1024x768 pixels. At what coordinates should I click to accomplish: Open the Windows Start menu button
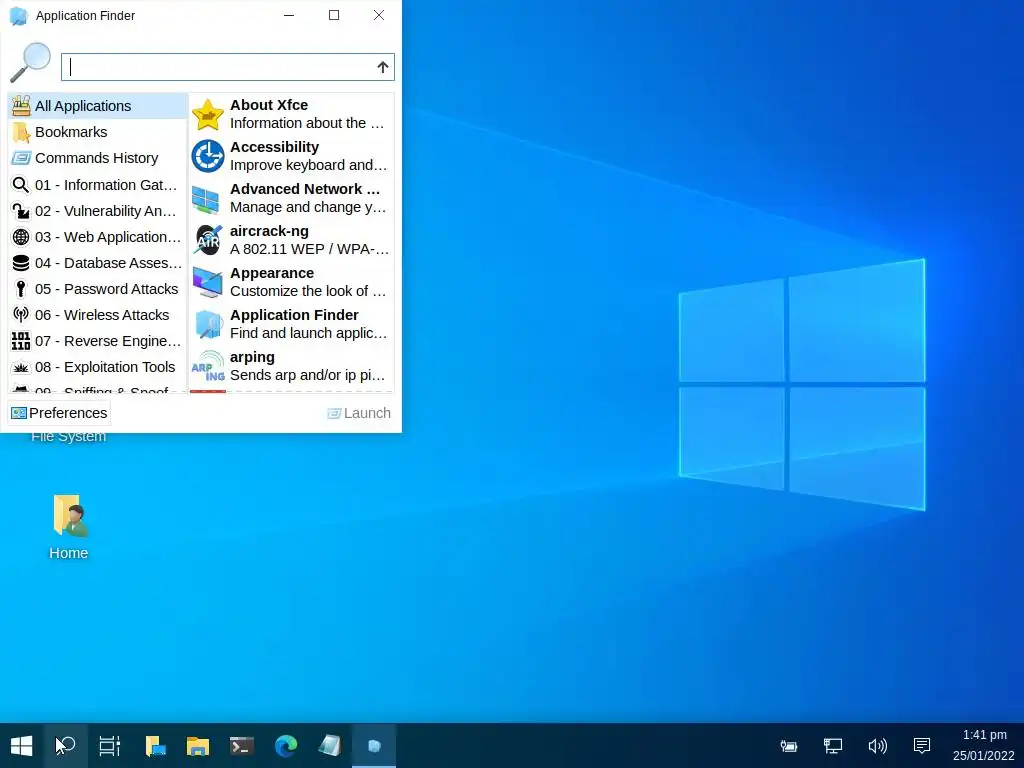point(22,746)
